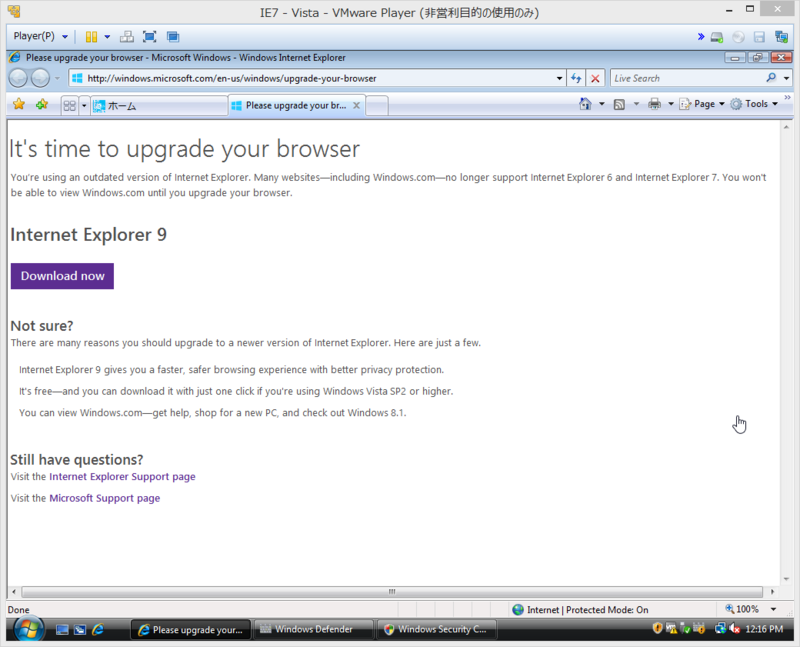Click the floppy drive device icon

759,37
